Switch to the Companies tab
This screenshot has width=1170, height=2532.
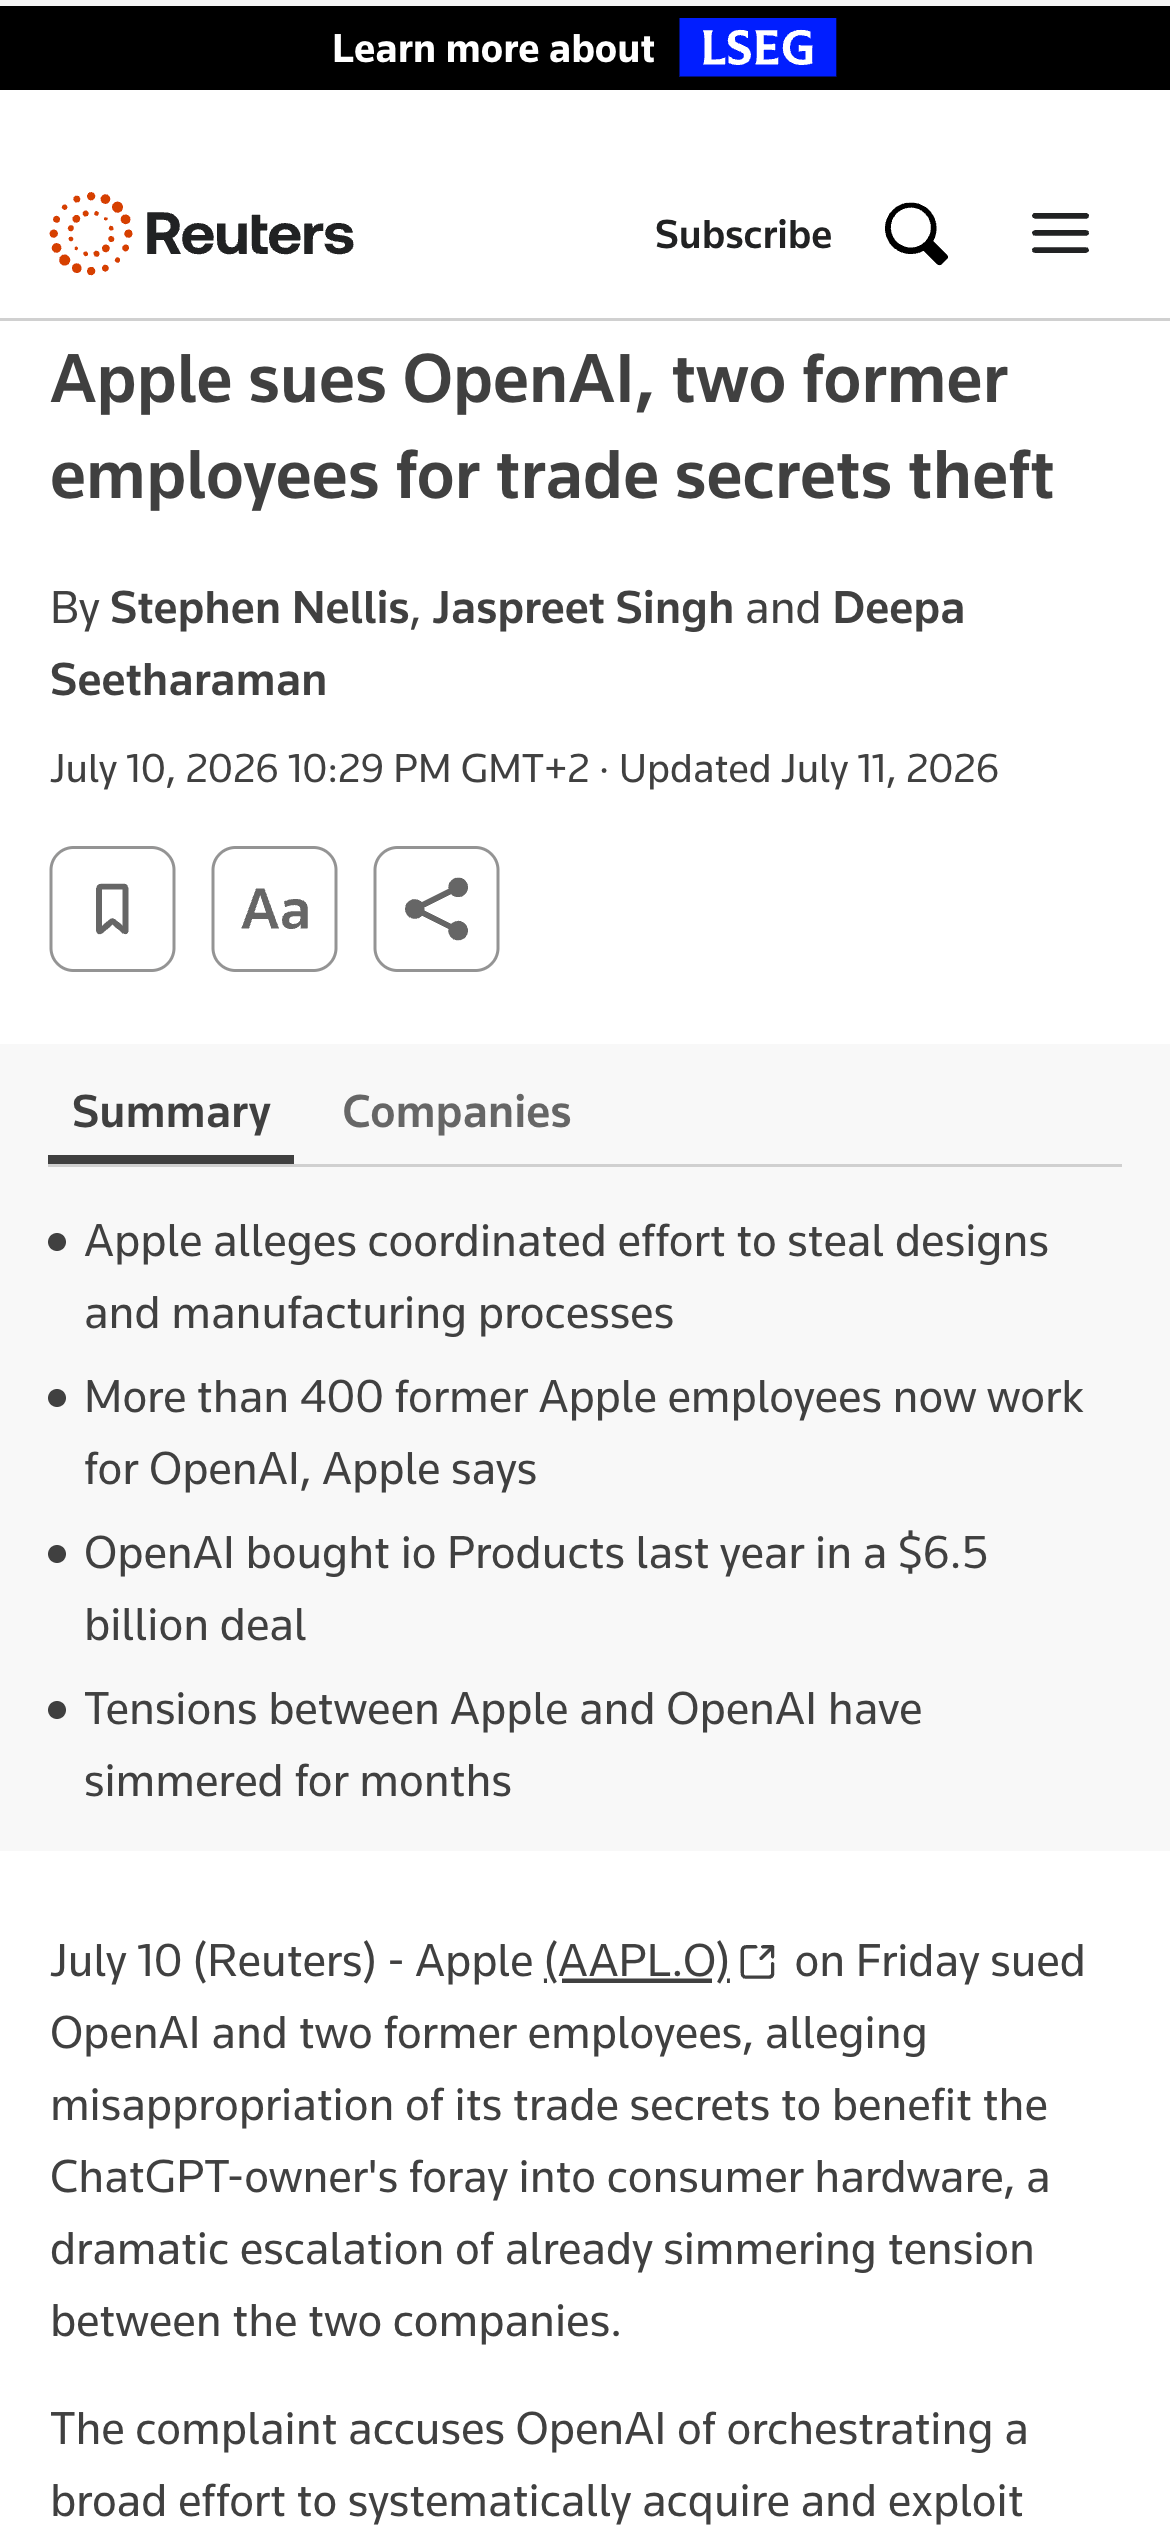[x=457, y=1112]
